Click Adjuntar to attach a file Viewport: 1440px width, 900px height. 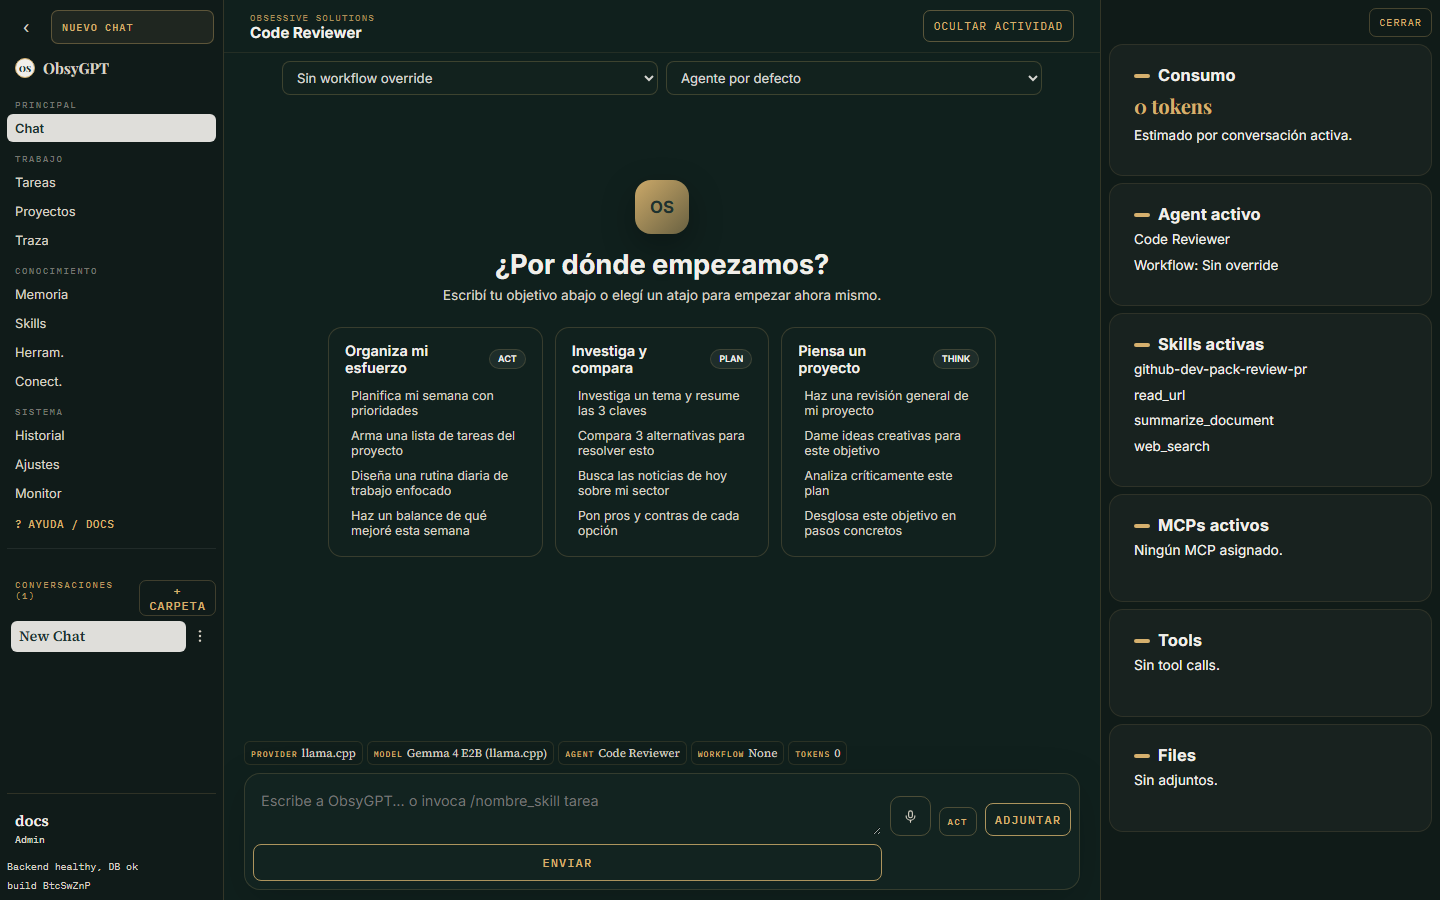click(1028, 820)
